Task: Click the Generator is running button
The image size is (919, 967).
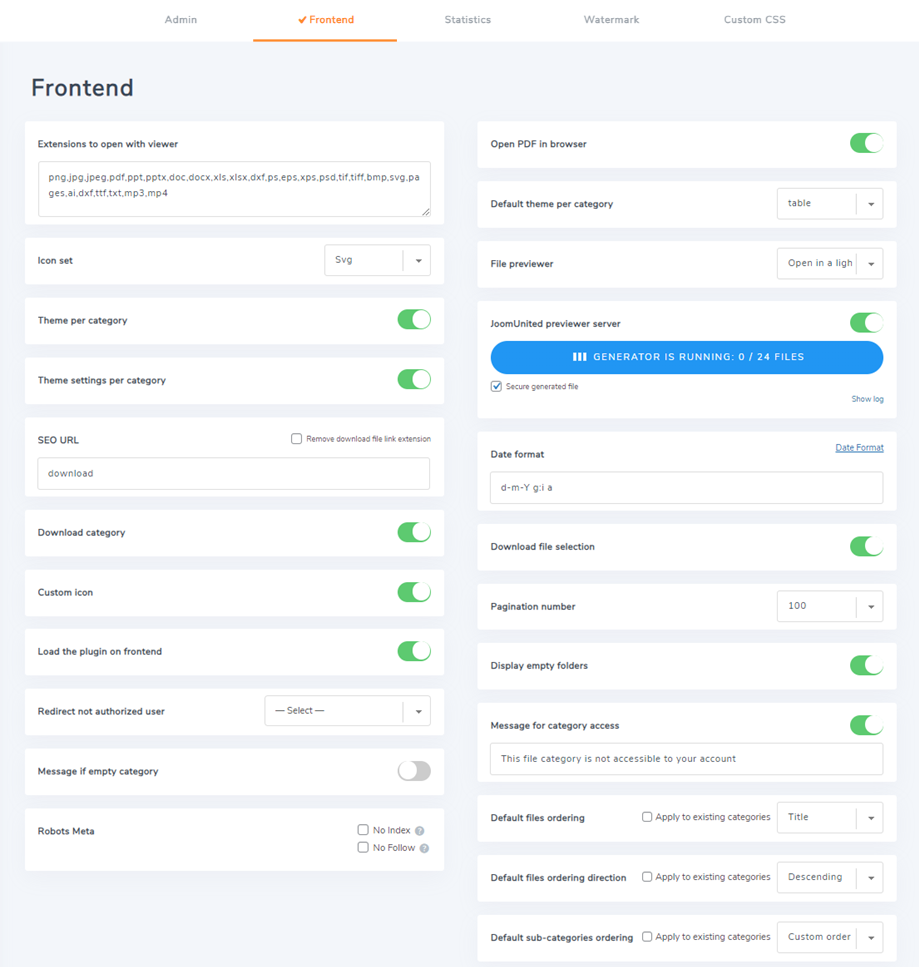Action: 686,357
